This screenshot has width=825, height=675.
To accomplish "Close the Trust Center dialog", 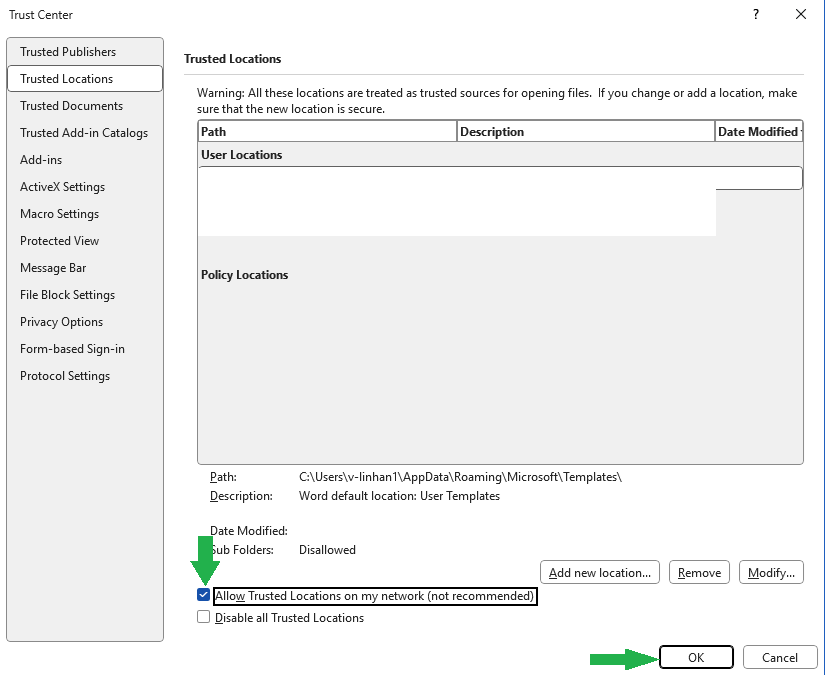I will coord(801,14).
